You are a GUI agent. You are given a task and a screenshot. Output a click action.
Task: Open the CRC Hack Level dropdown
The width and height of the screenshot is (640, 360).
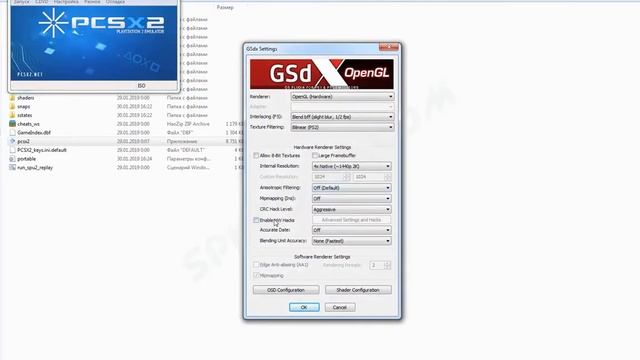pos(351,209)
